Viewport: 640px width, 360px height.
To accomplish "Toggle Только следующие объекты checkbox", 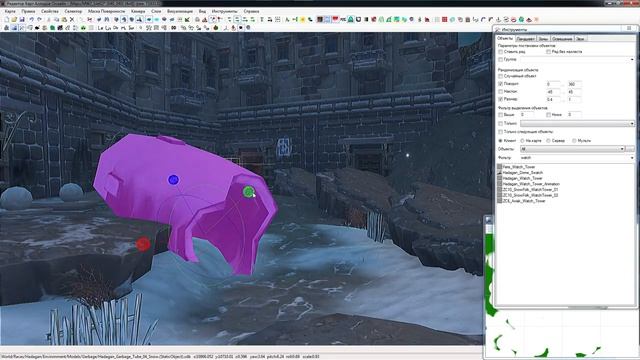I will coord(500,132).
